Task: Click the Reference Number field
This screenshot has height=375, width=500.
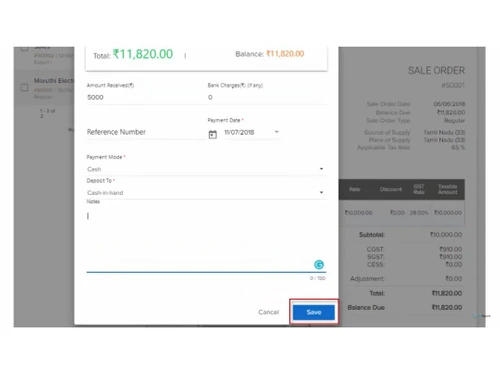Action: [145, 132]
